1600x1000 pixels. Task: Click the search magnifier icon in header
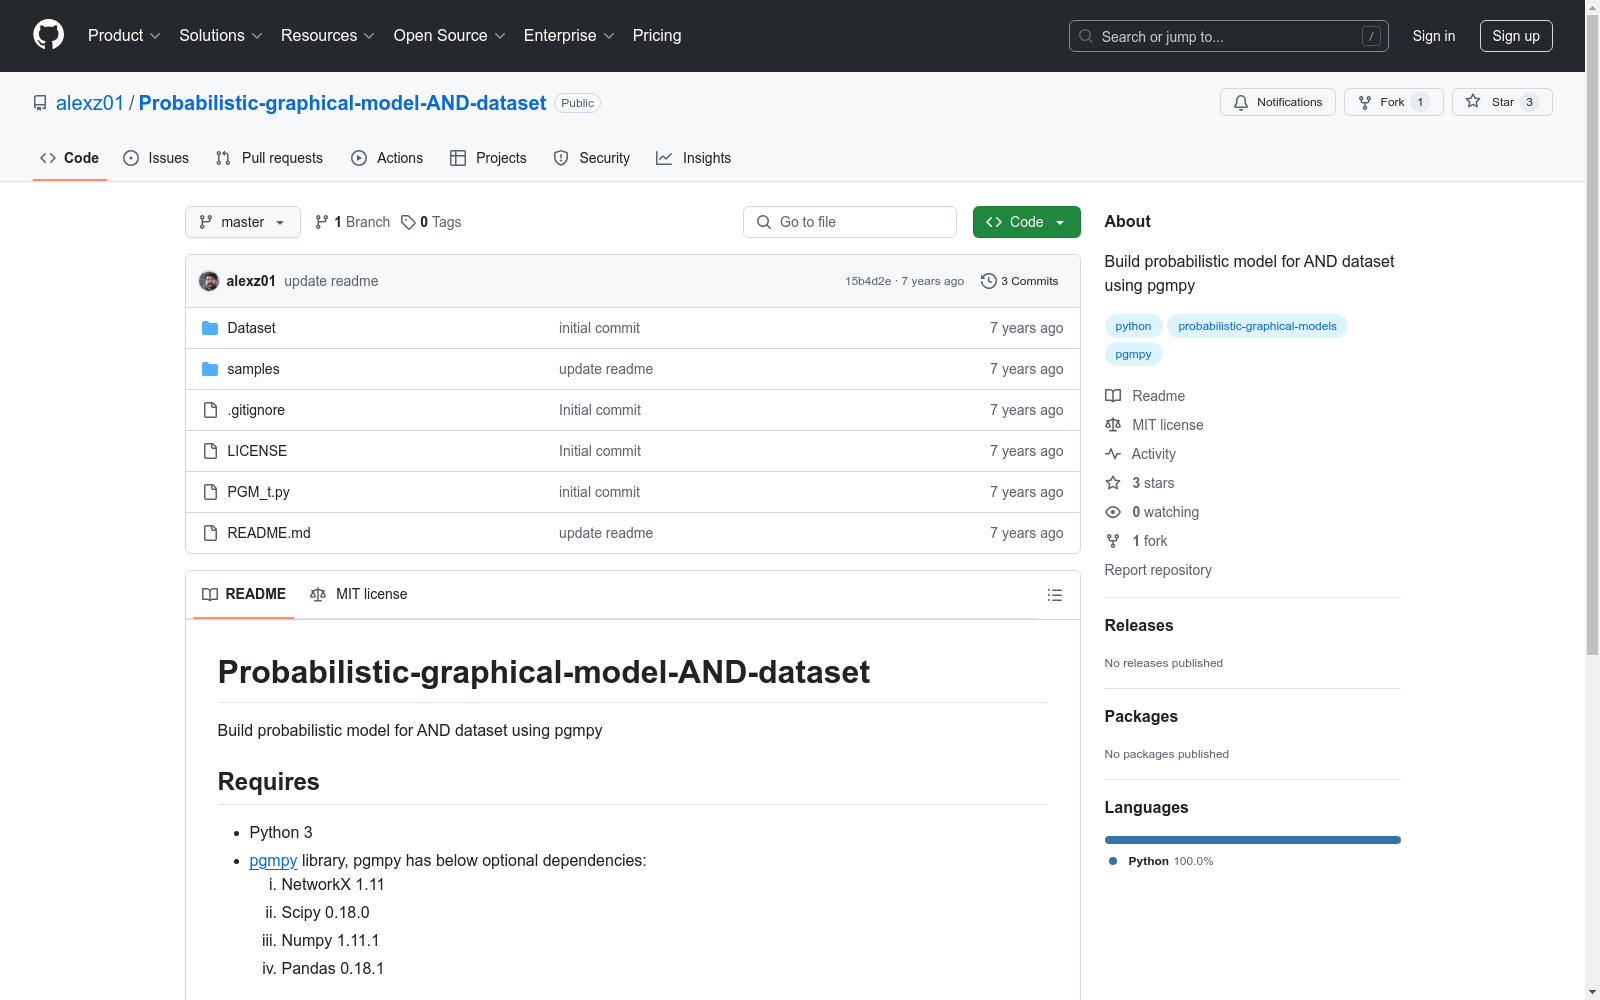(1086, 36)
